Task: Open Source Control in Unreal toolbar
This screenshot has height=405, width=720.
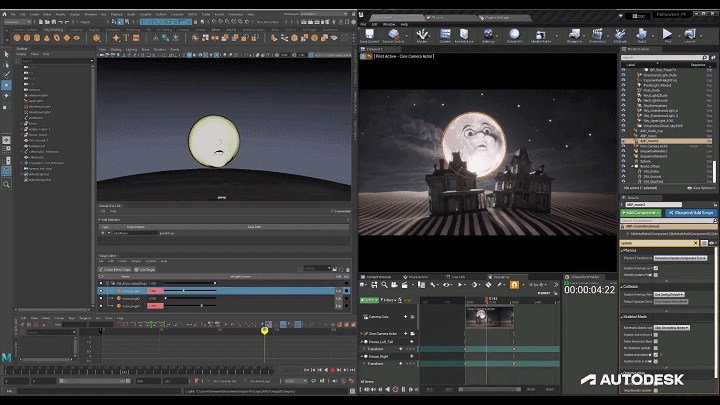Action: click(393, 34)
